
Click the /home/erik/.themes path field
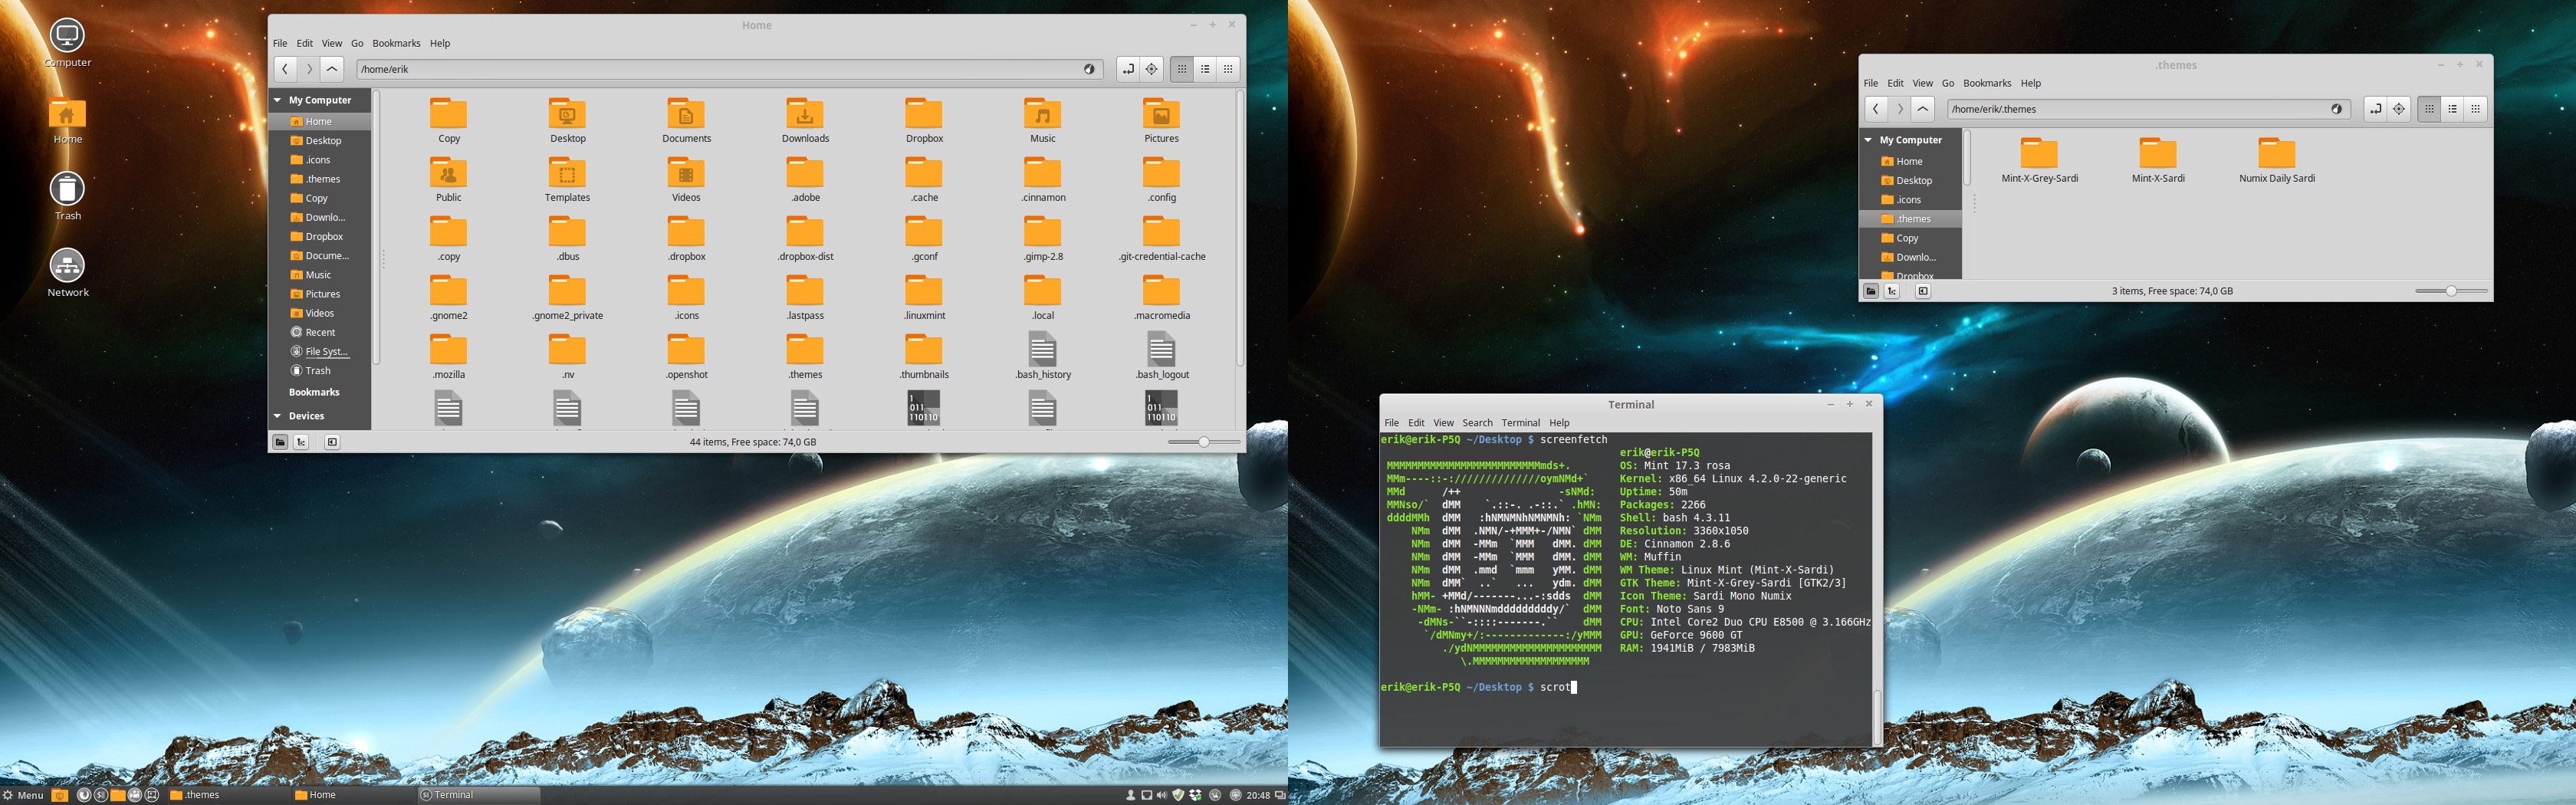point(2148,109)
